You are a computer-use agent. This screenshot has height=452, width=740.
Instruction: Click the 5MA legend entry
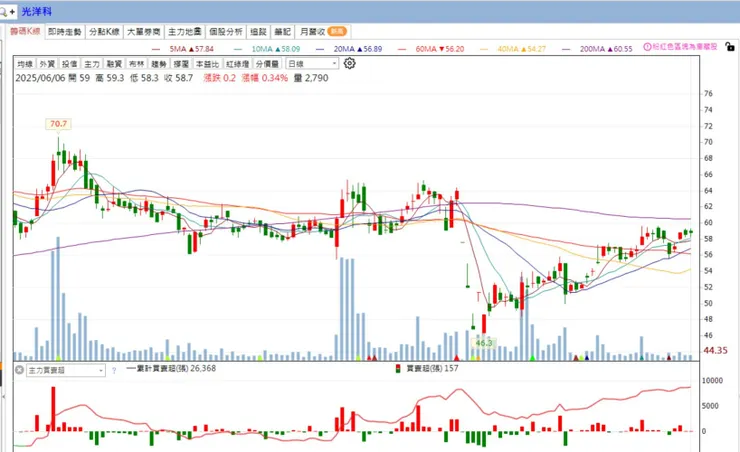tap(183, 49)
